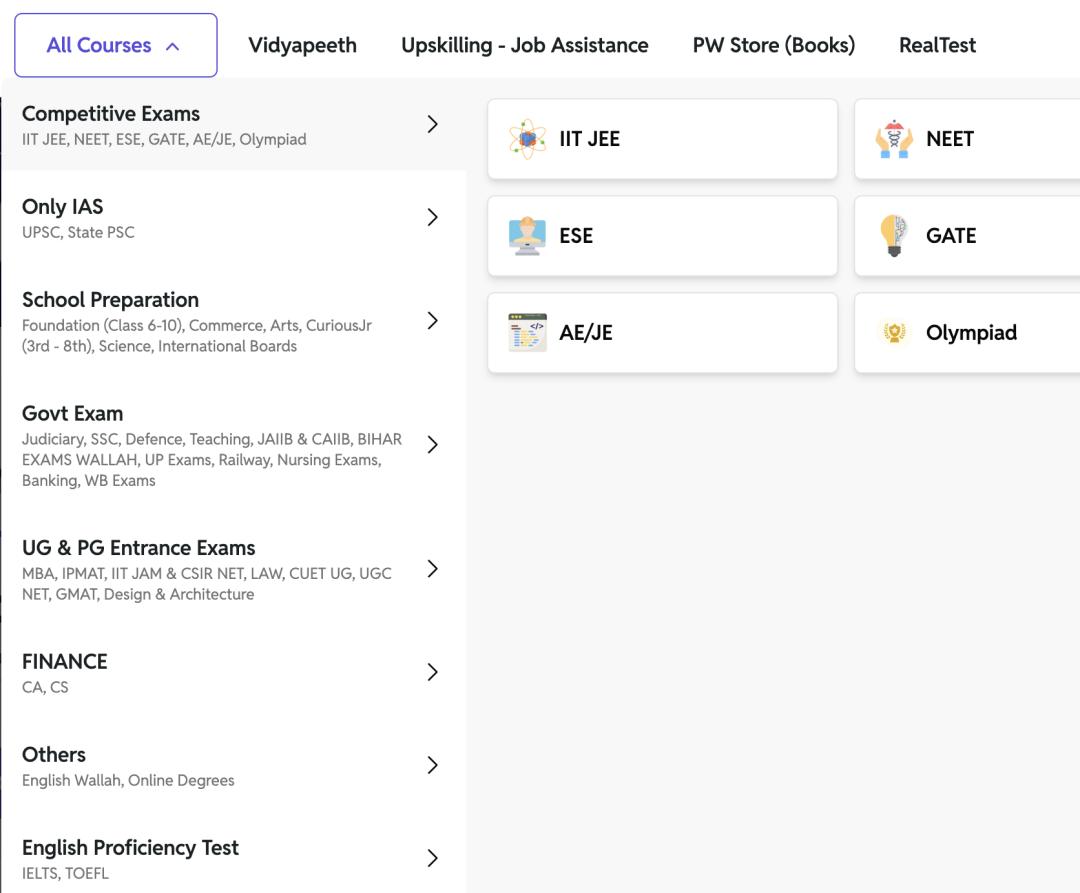Choose the Olympiad course card

pyautogui.click(x=970, y=333)
